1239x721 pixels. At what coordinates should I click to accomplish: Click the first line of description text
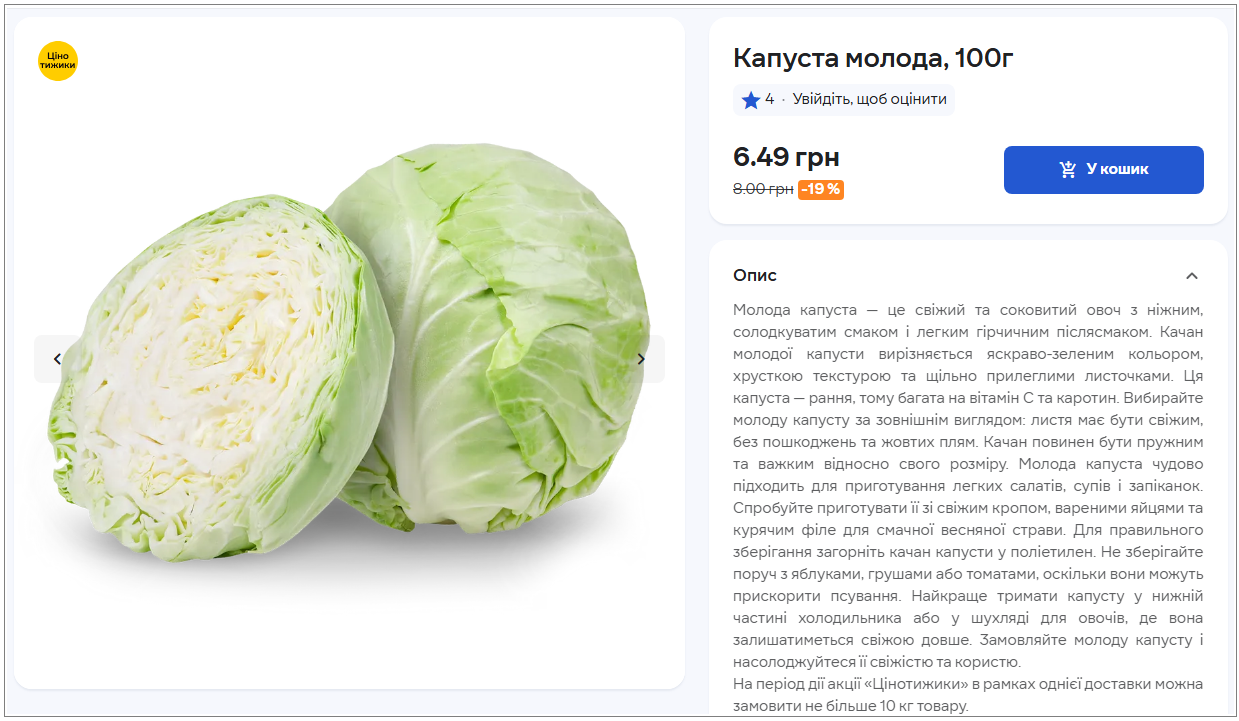[x=967, y=310]
